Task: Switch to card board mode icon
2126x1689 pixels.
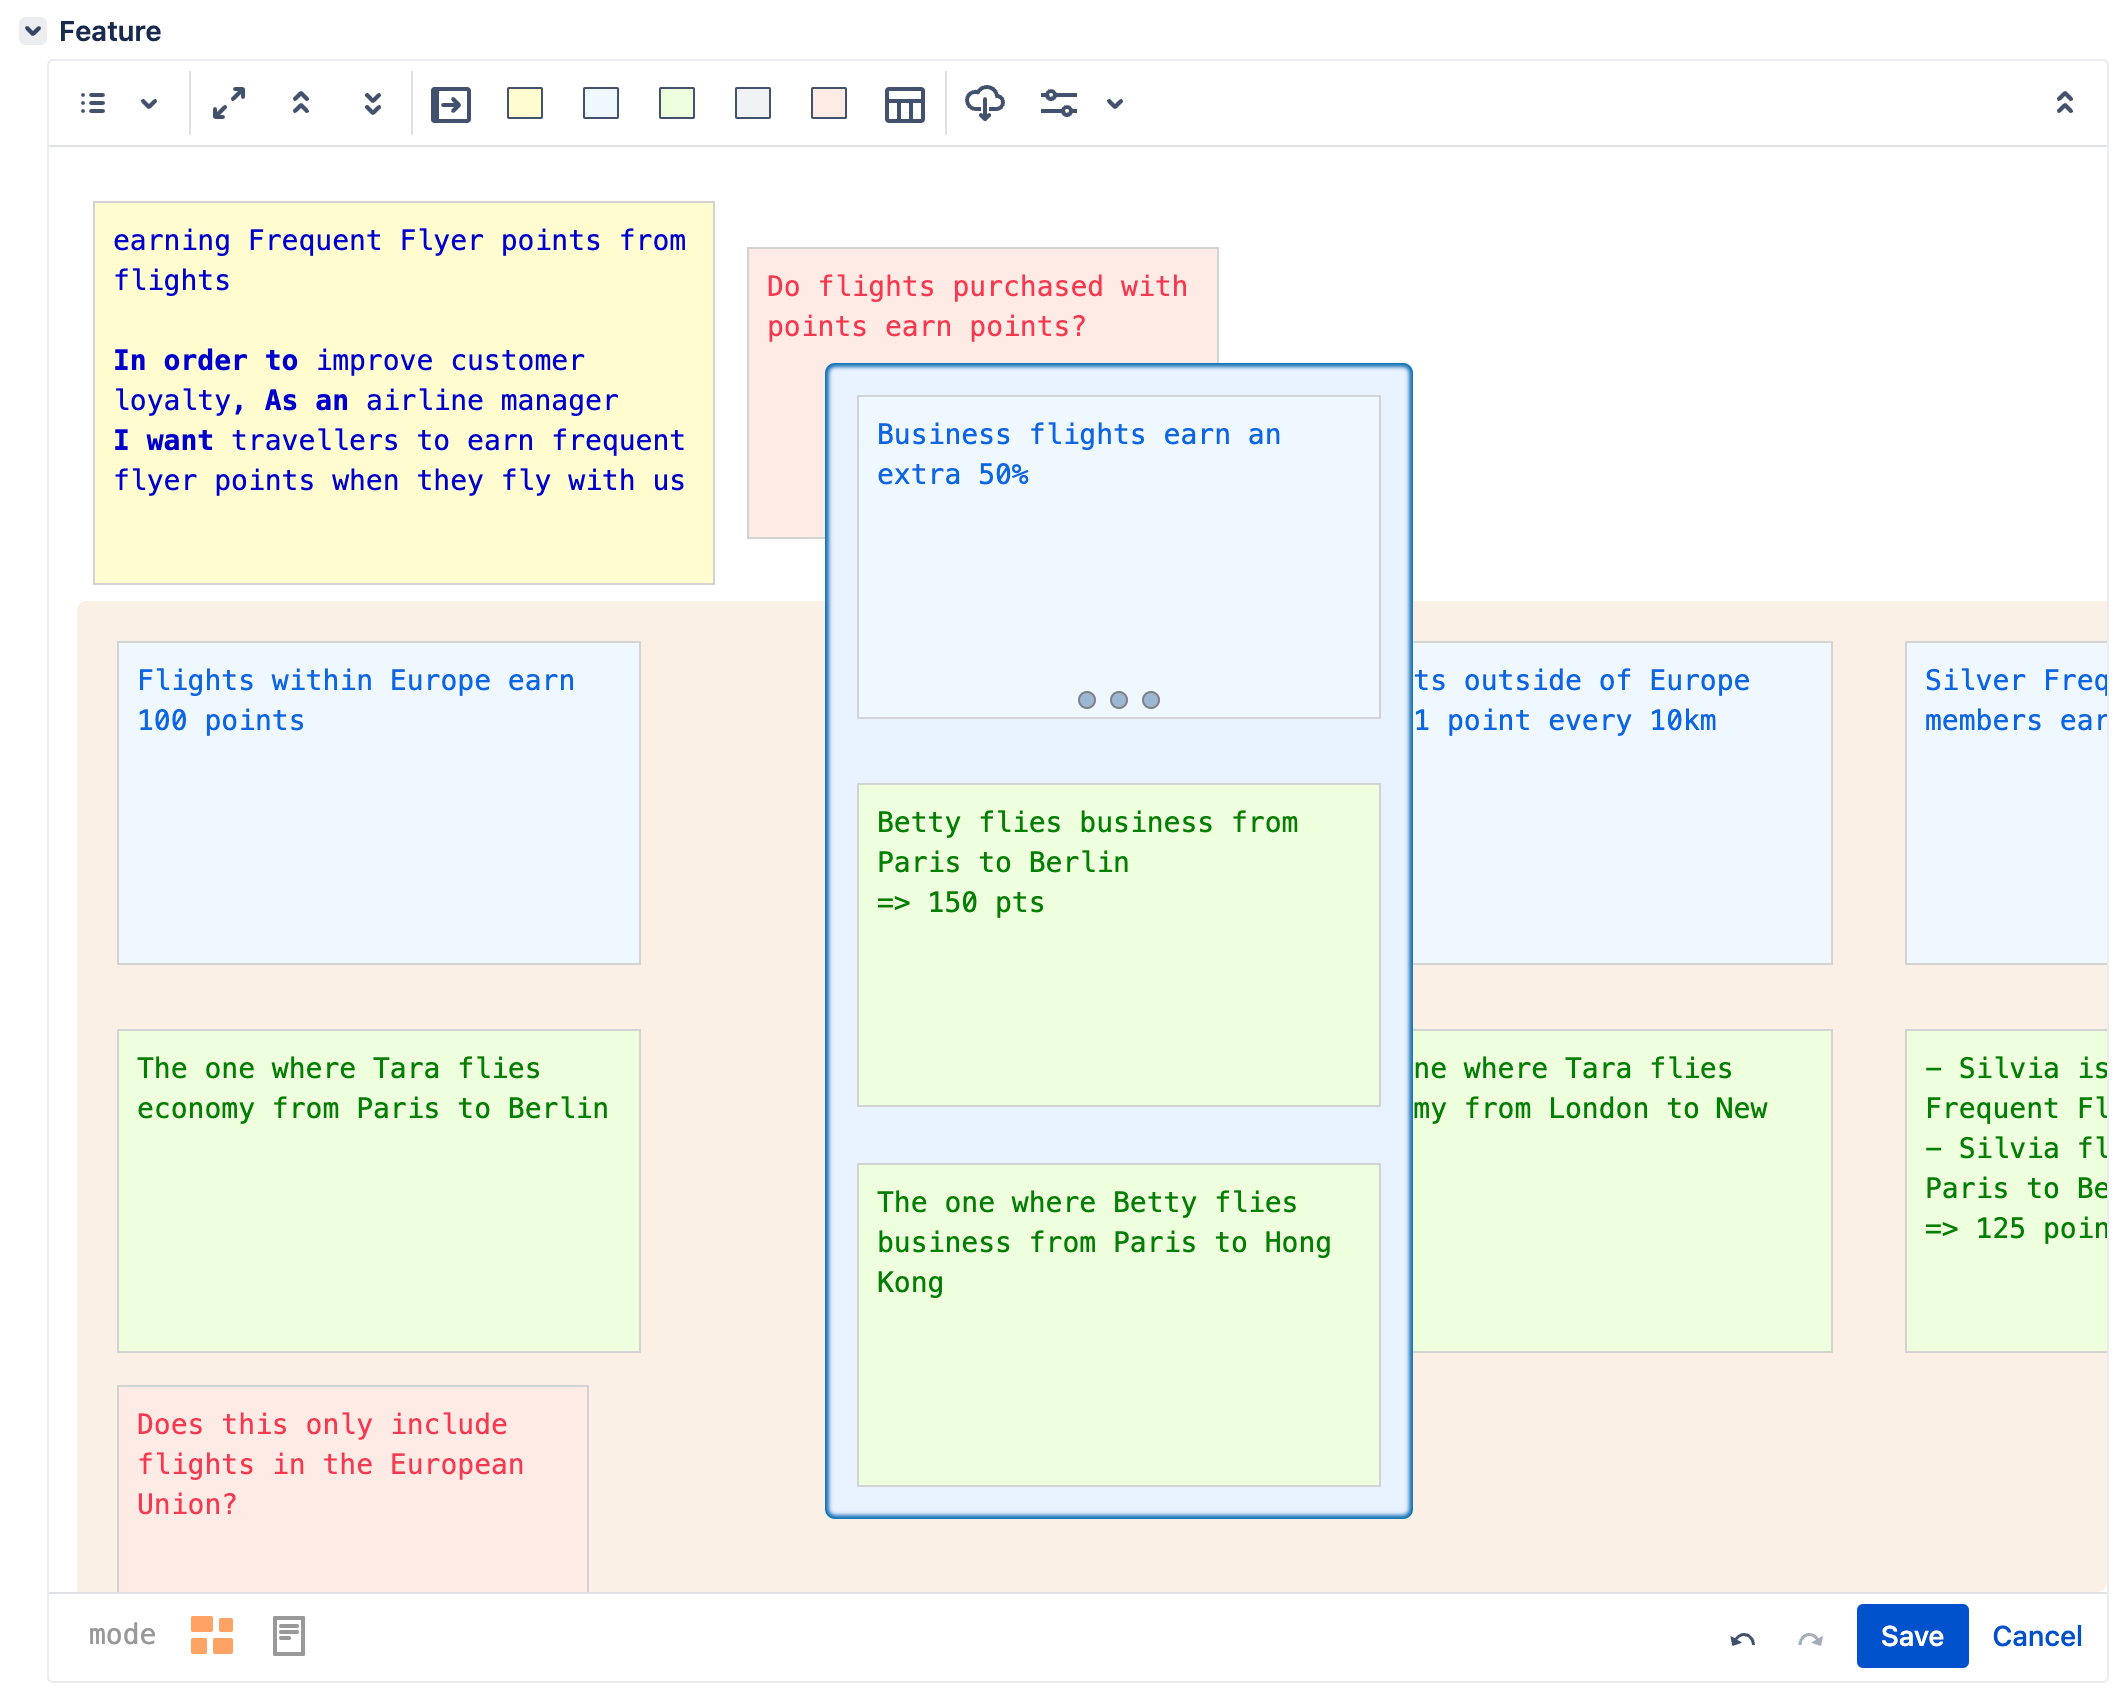Action: [x=212, y=1635]
